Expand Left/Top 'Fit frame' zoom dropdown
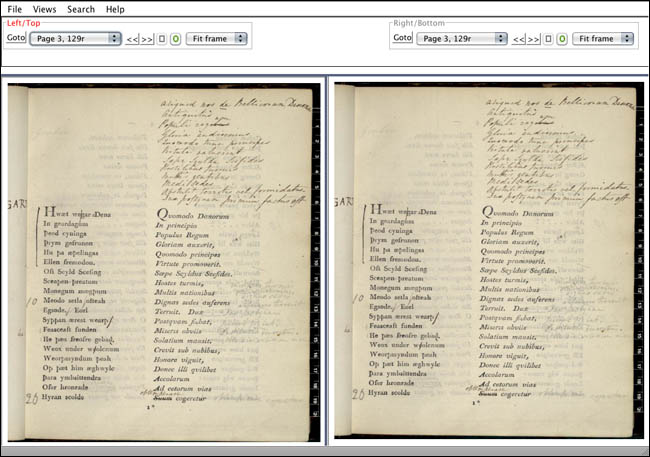Image resolution: width=650 pixels, height=457 pixels. pyautogui.click(x=216, y=39)
